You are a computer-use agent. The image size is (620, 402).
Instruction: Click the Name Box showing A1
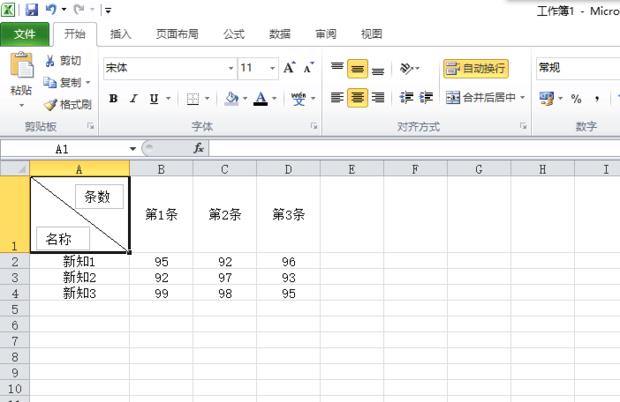(62, 148)
